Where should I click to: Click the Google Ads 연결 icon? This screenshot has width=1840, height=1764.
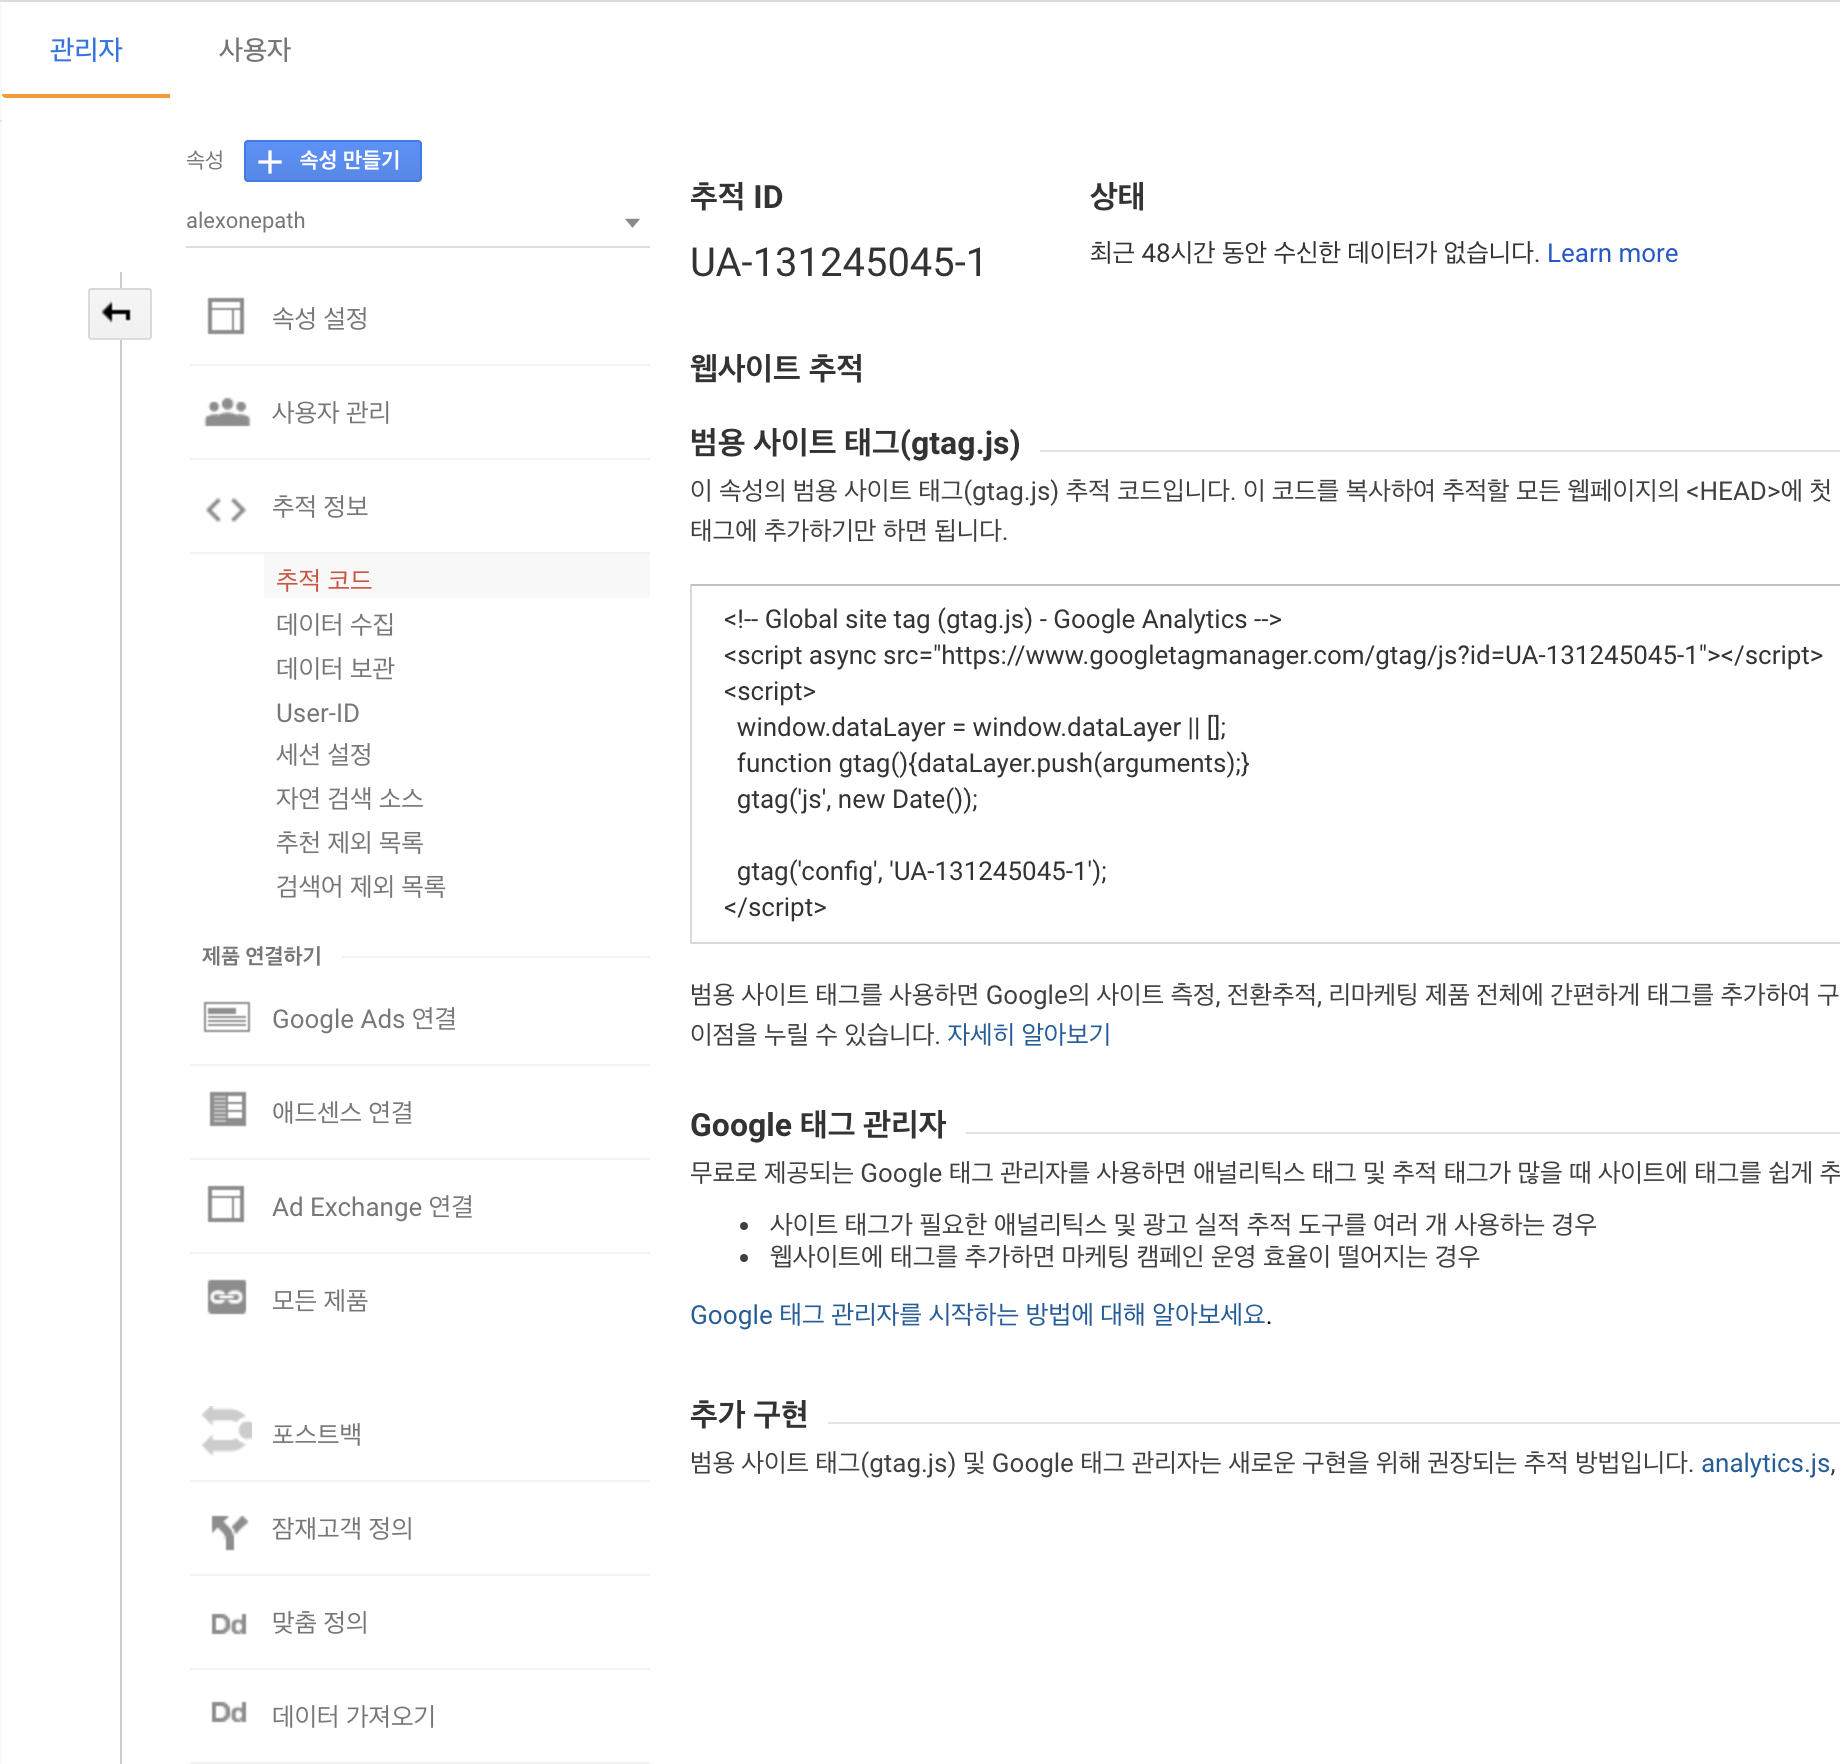tap(227, 1017)
